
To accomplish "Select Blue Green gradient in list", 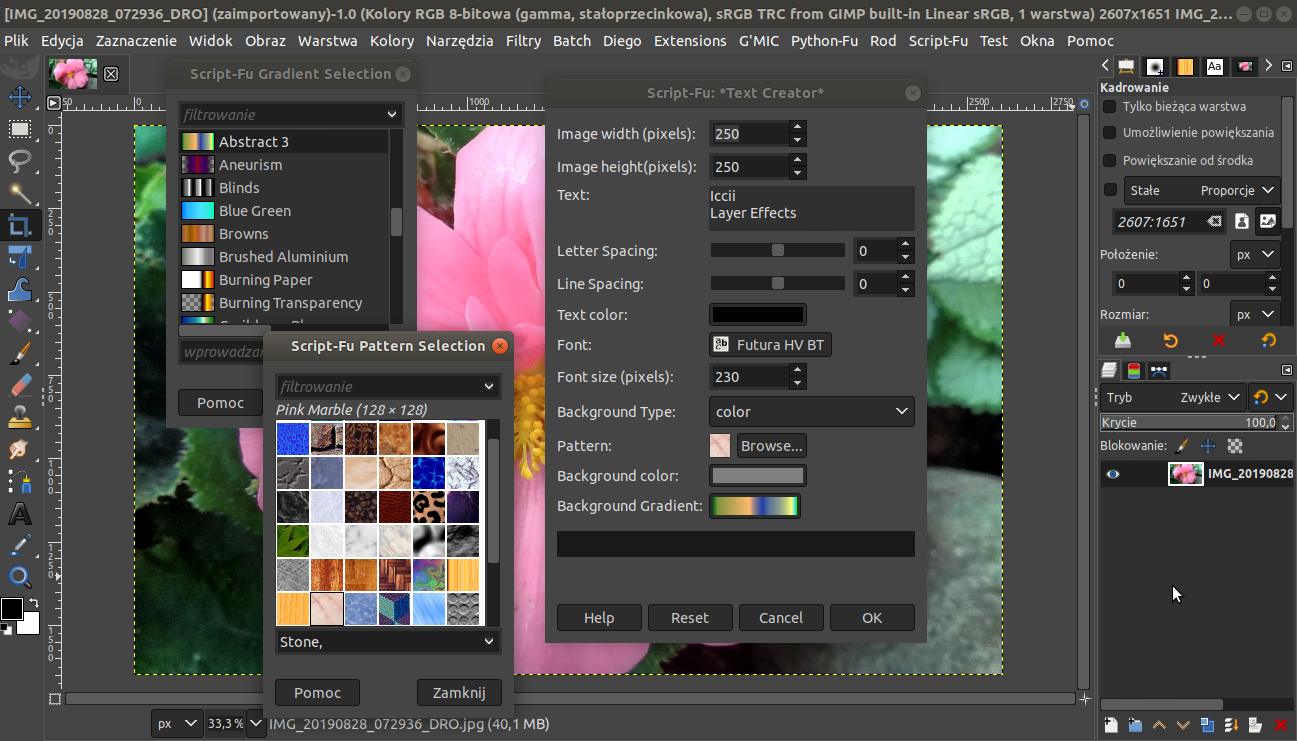I will pyautogui.click(x=255, y=211).
